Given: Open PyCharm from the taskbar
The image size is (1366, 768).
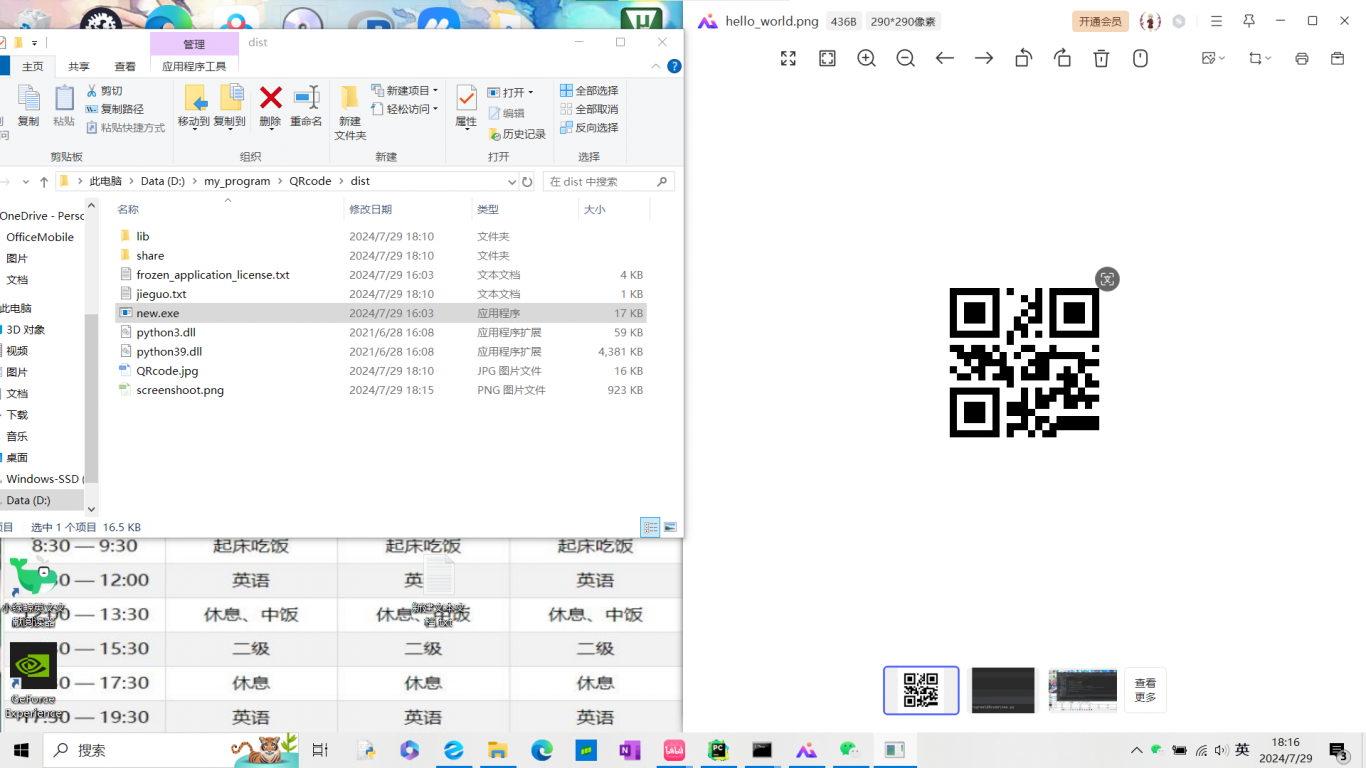Looking at the screenshot, I should (x=717, y=750).
